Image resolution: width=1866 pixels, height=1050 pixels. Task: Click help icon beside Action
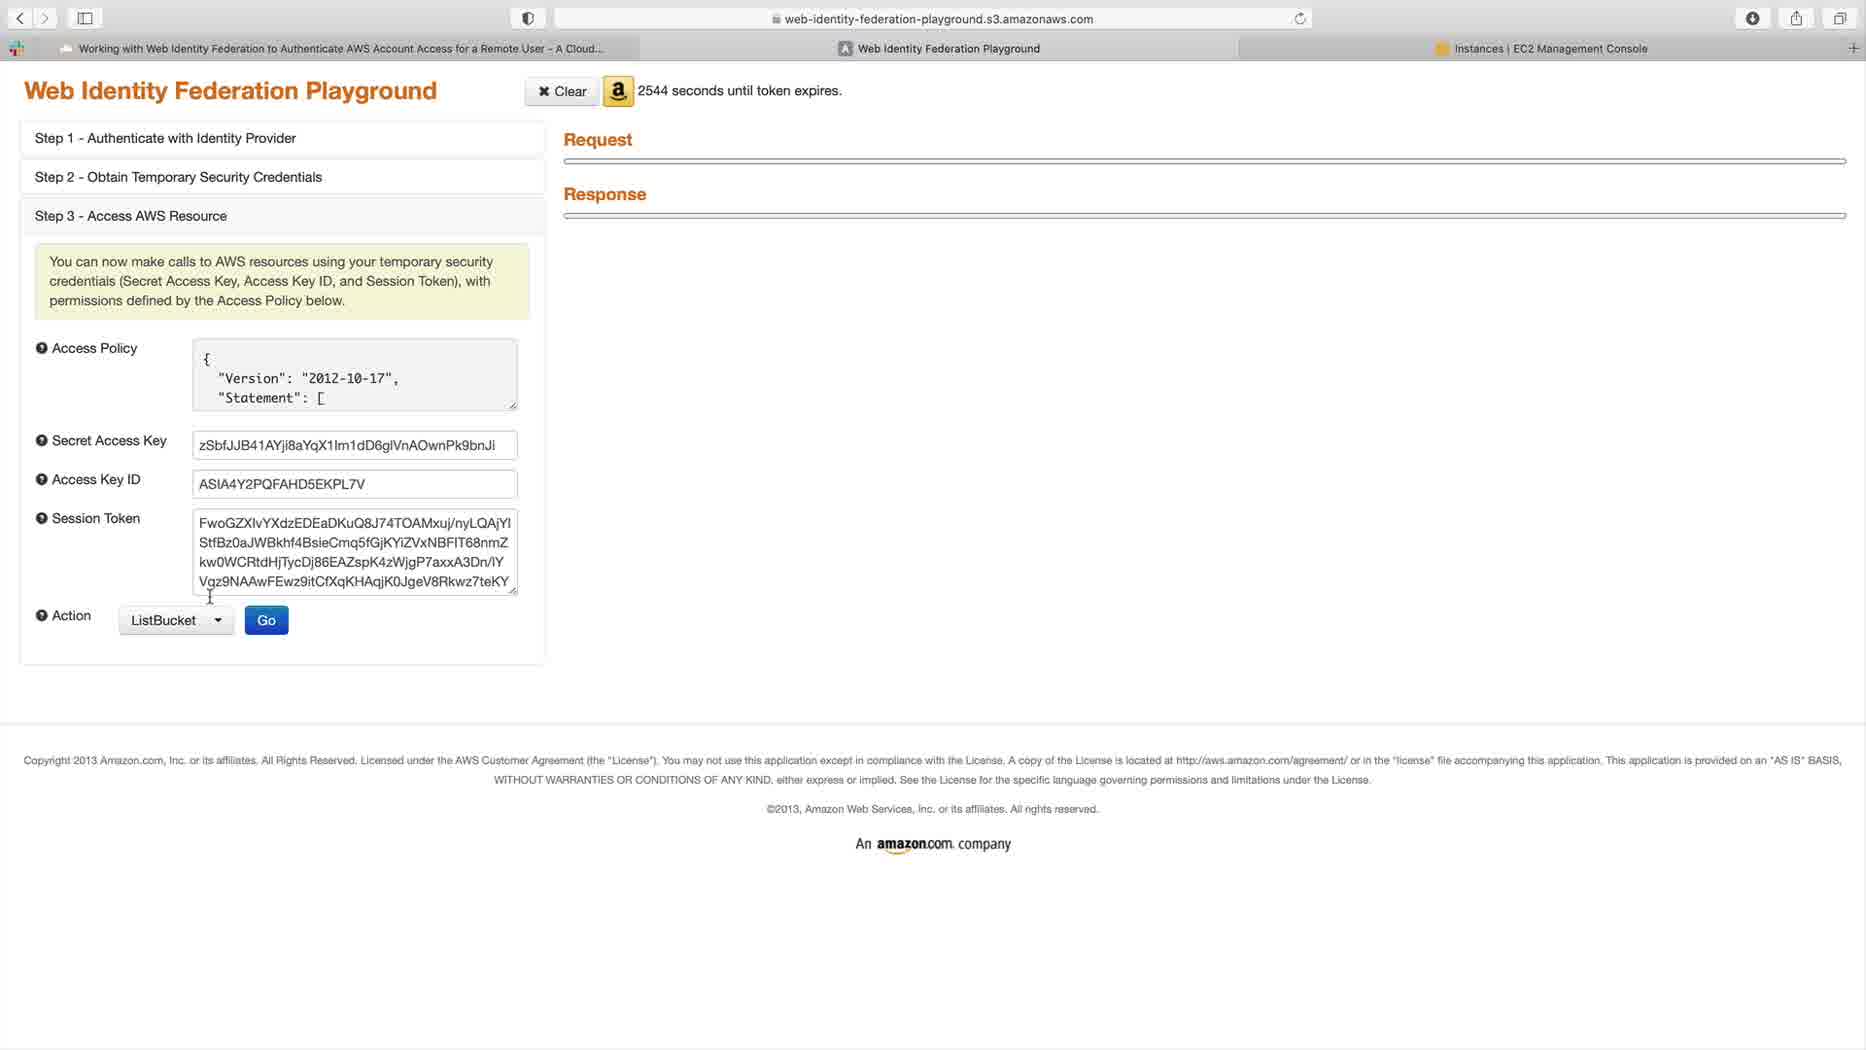tap(41, 615)
